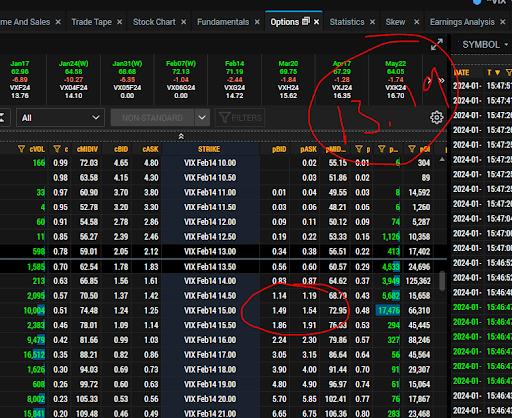Select the Mar20 expiration

coord(288,79)
